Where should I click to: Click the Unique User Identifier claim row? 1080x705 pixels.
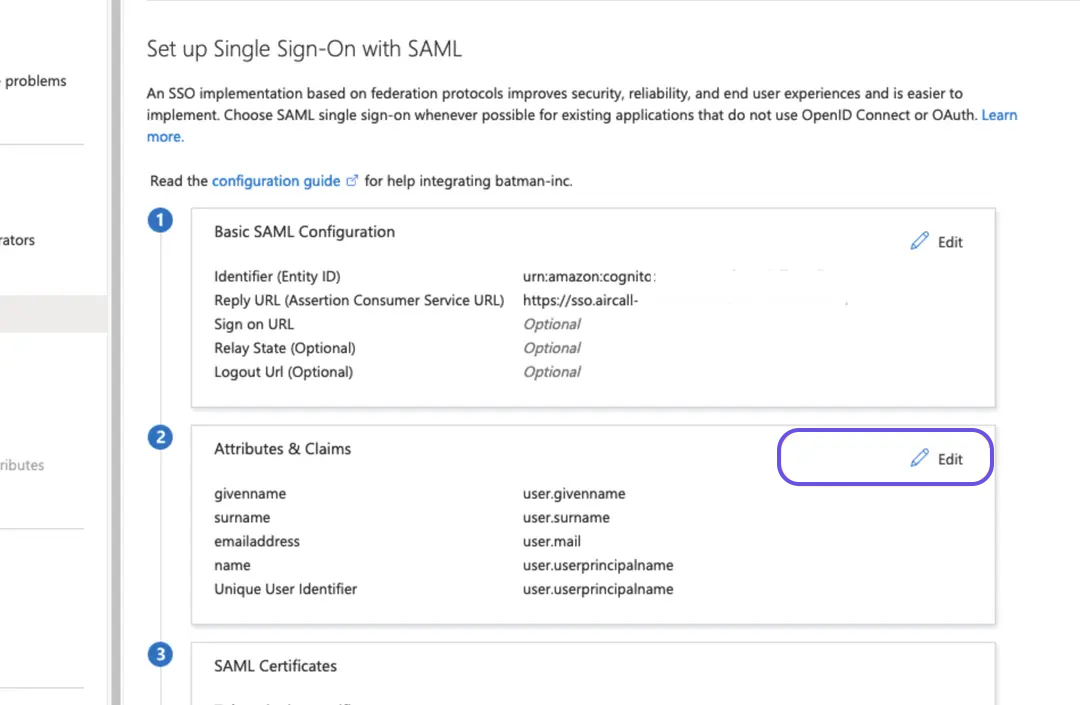point(286,589)
